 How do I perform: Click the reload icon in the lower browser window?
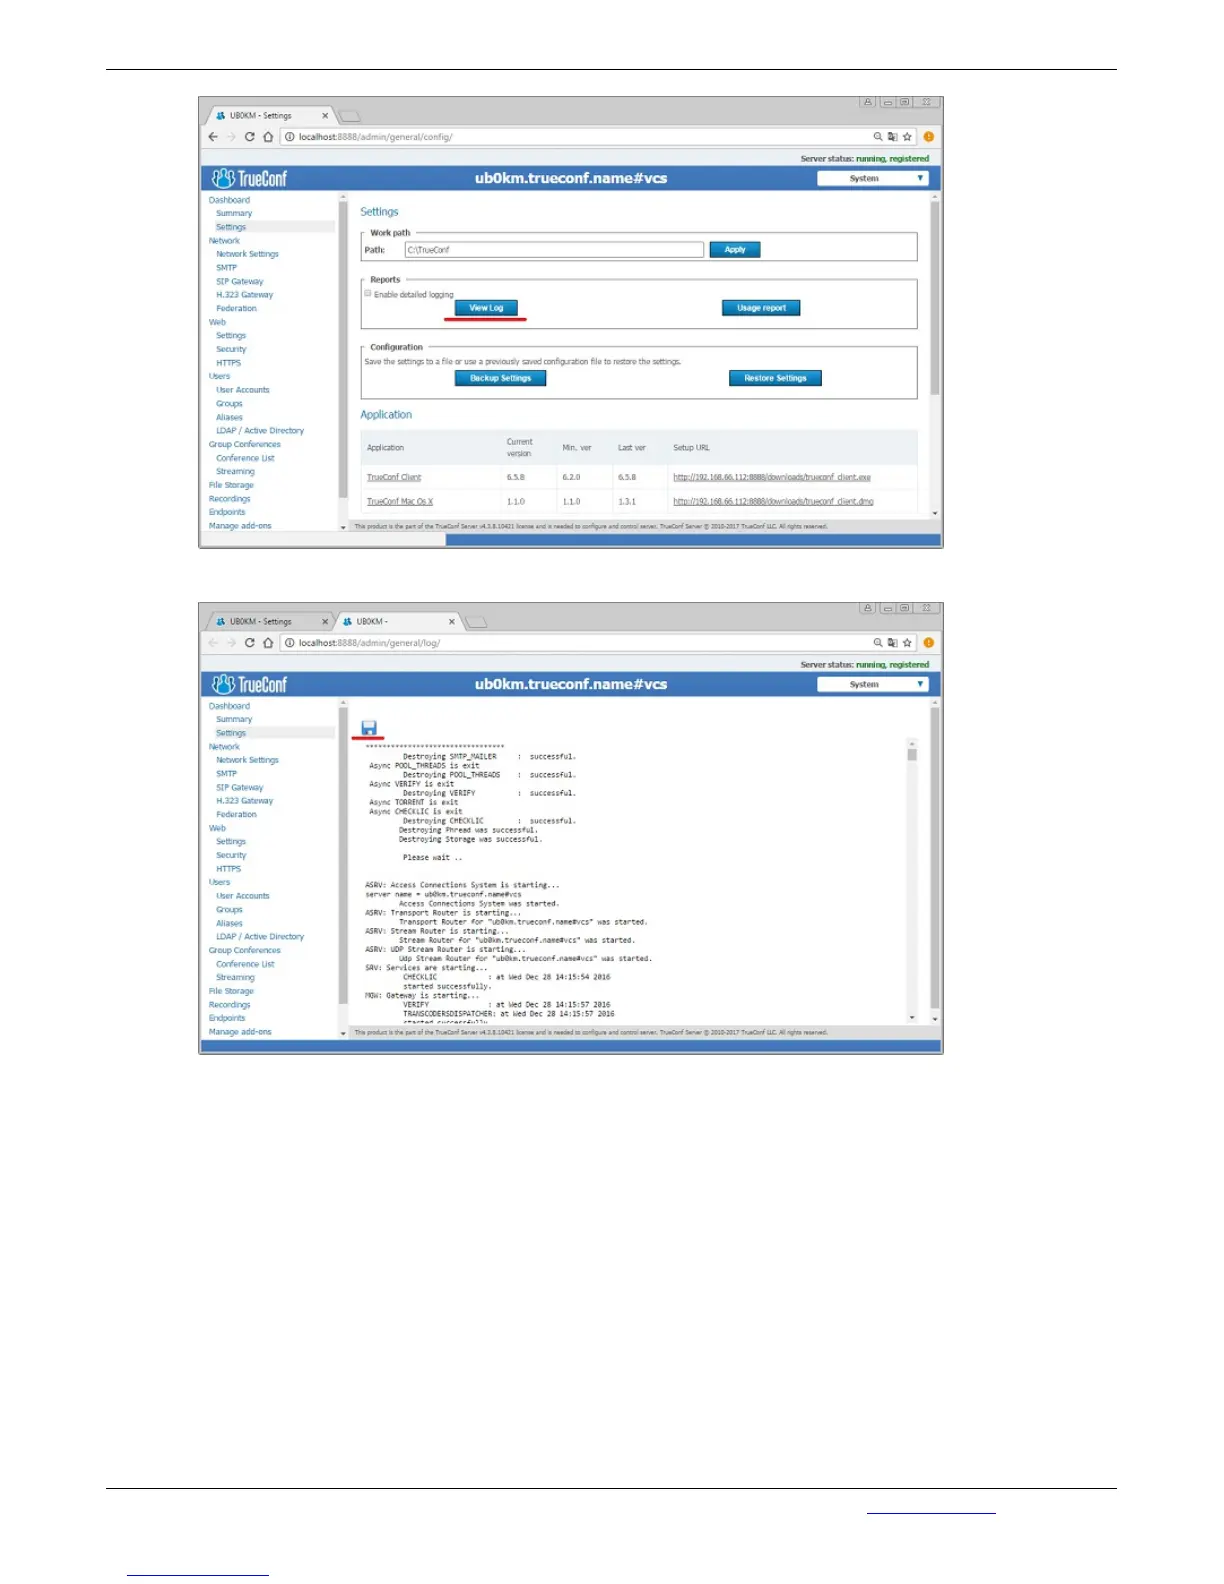(x=250, y=643)
